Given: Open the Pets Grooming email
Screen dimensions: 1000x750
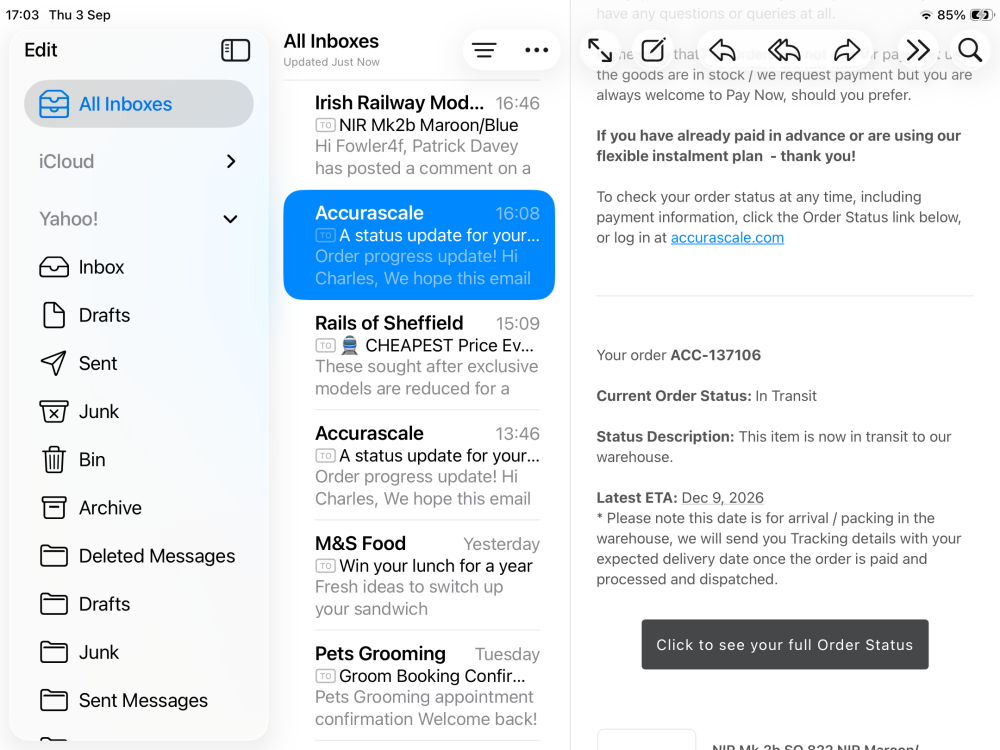Looking at the screenshot, I should [419, 686].
